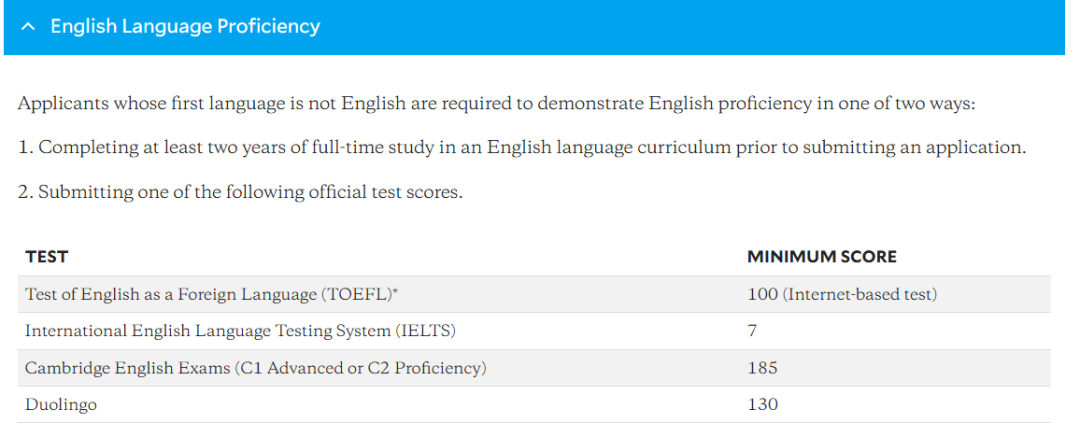Click the intro sentence about first language

click(497, 105)
